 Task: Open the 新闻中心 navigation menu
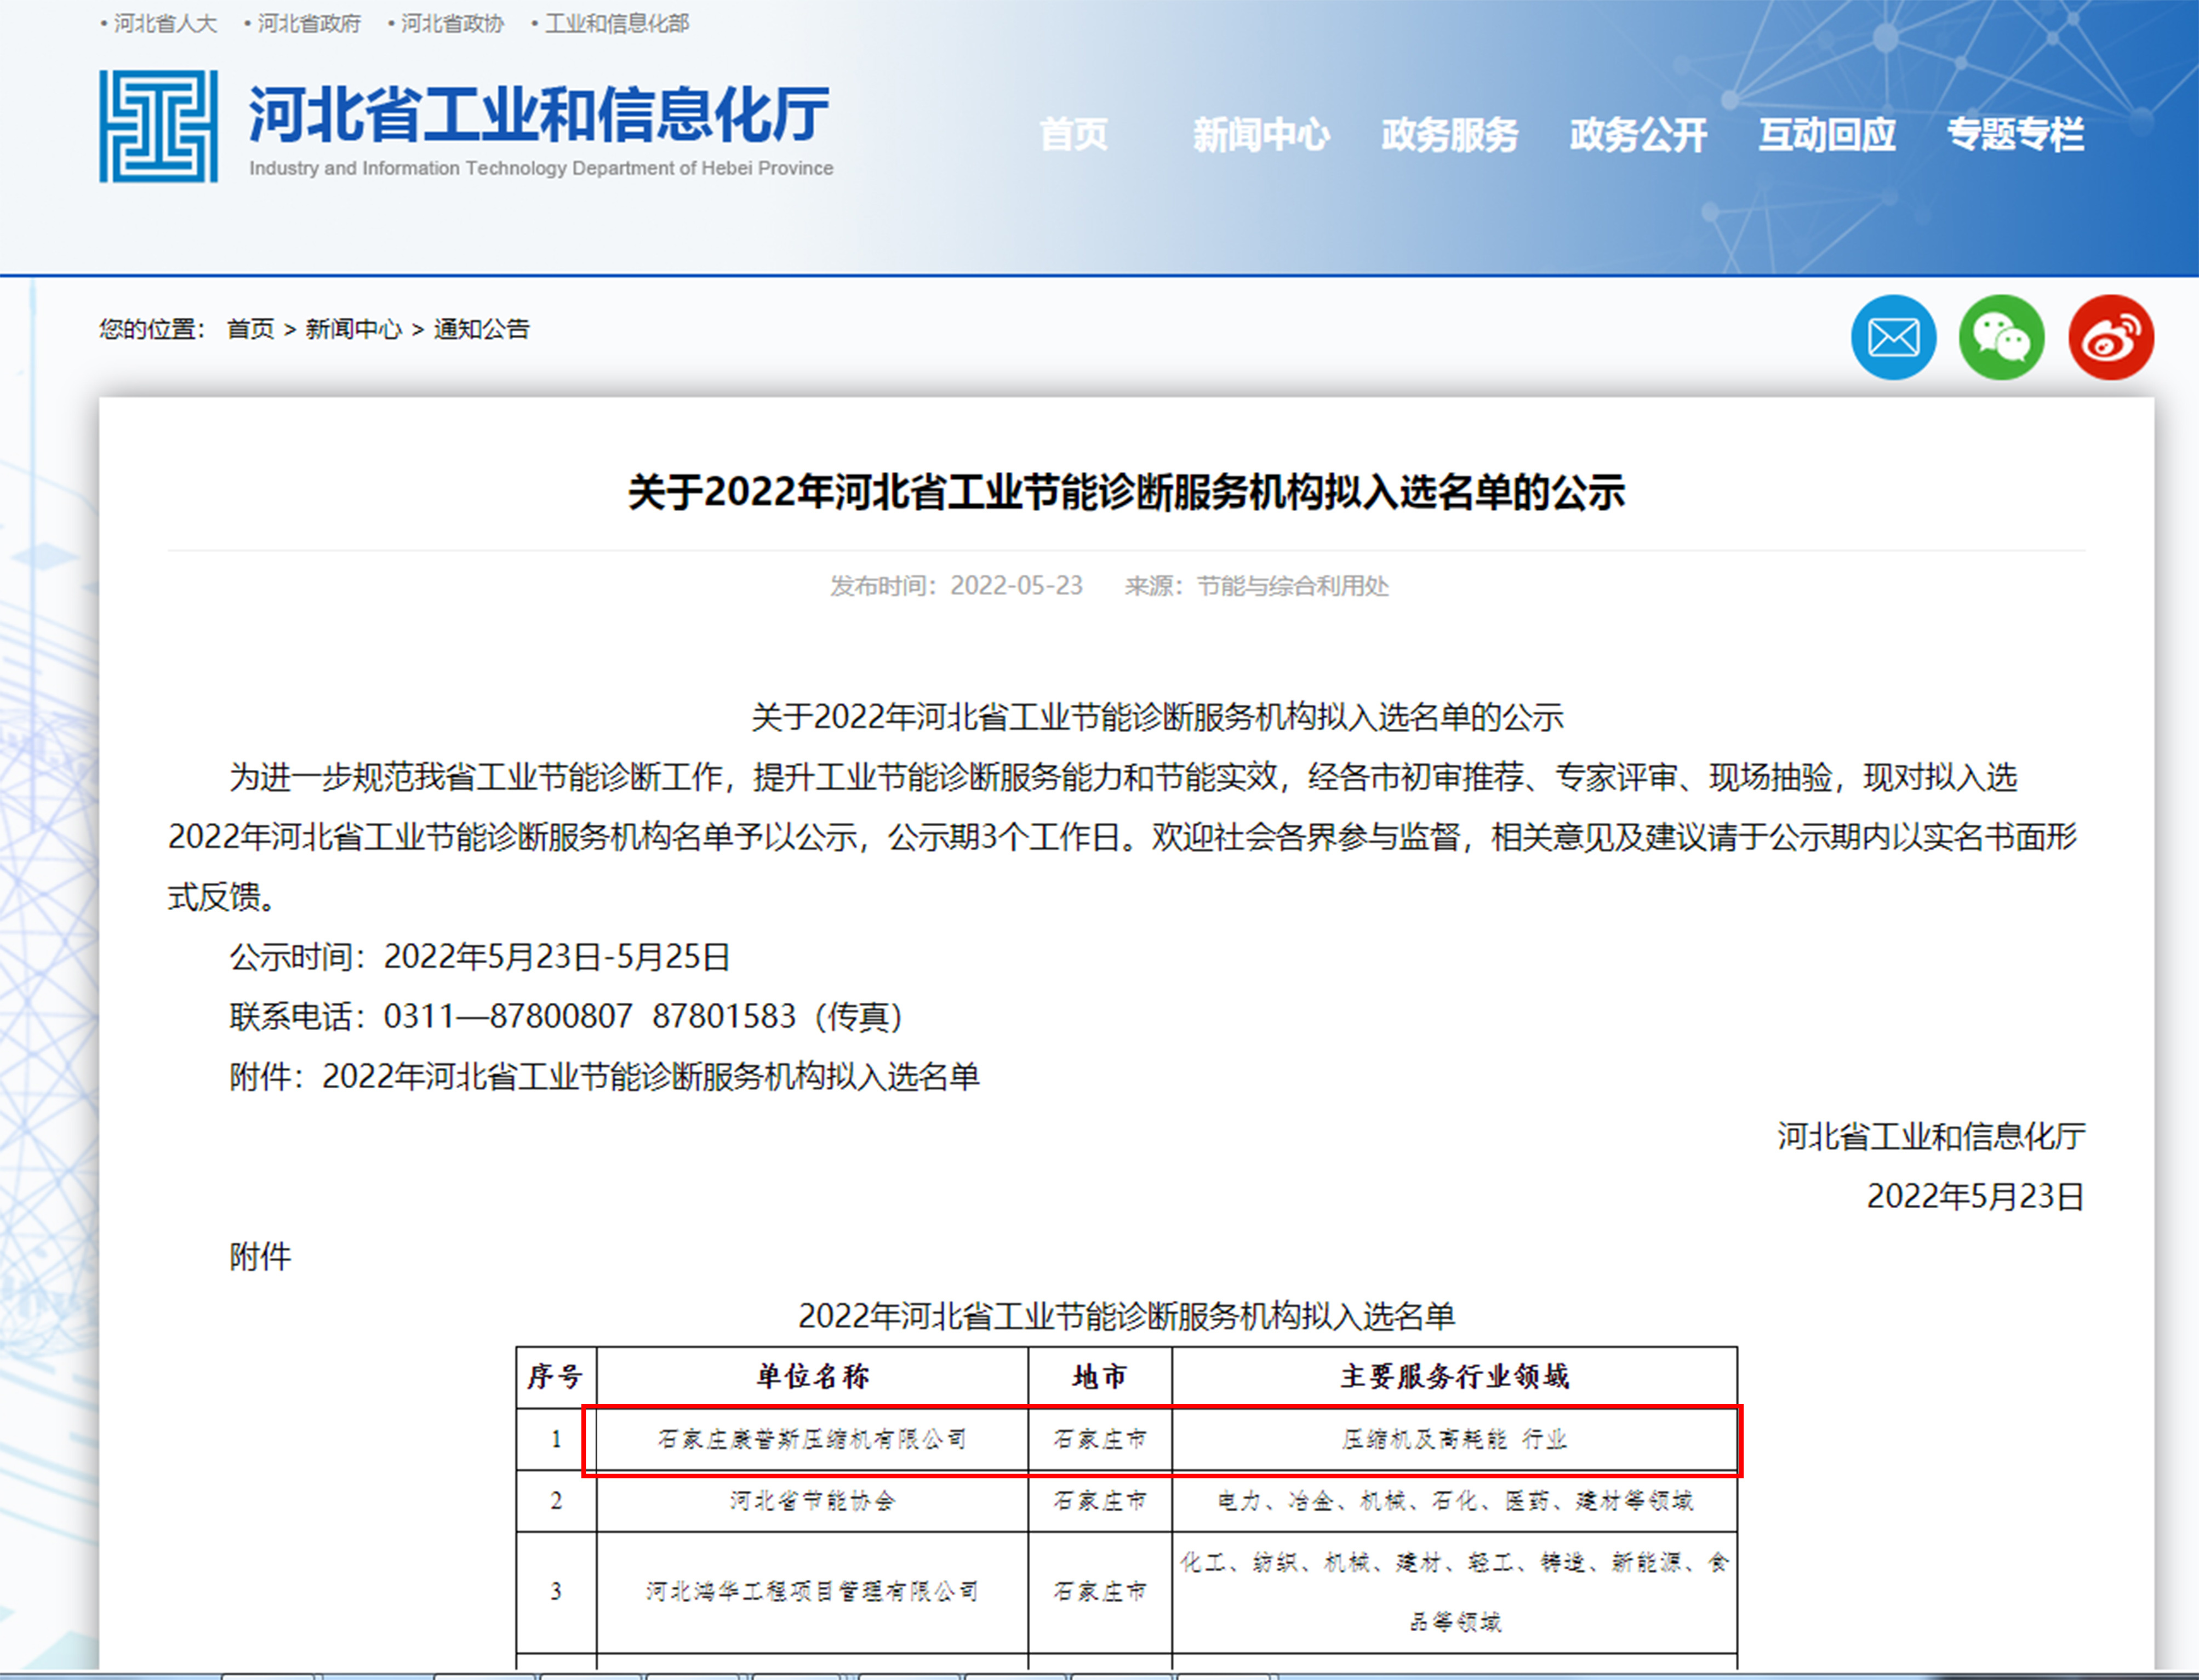pos(1261,134)
